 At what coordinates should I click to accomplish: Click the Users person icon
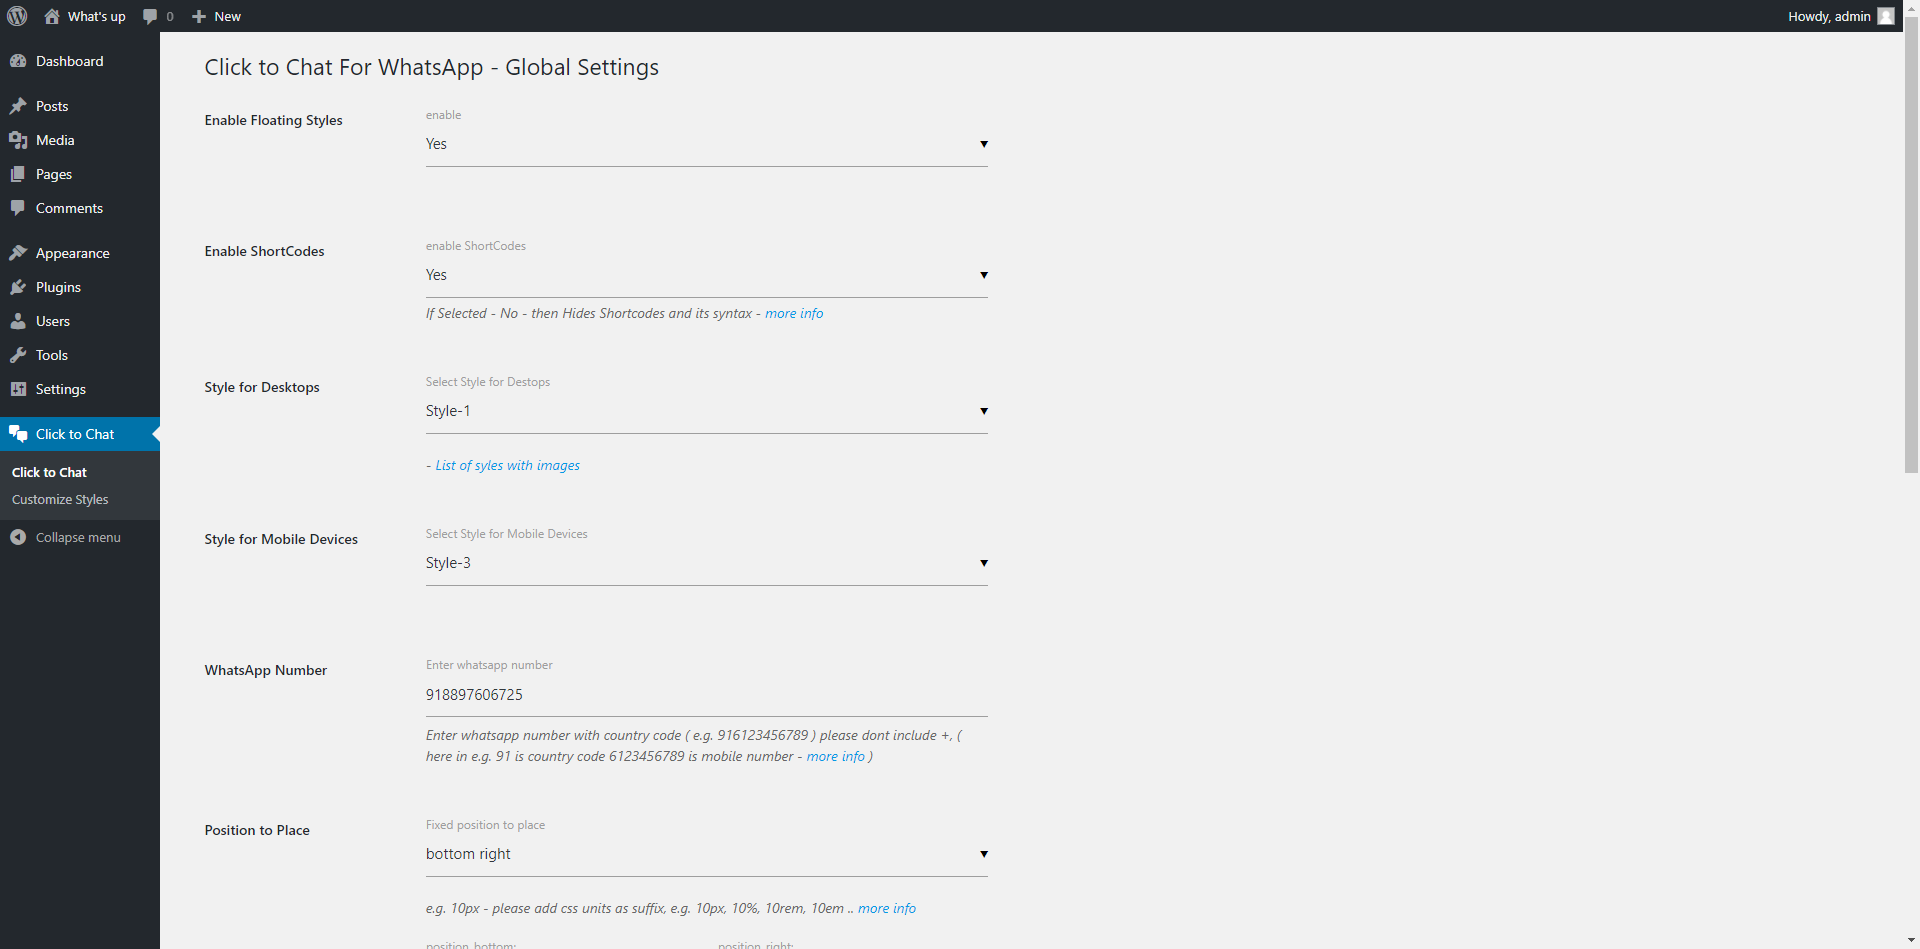[18, 321]
